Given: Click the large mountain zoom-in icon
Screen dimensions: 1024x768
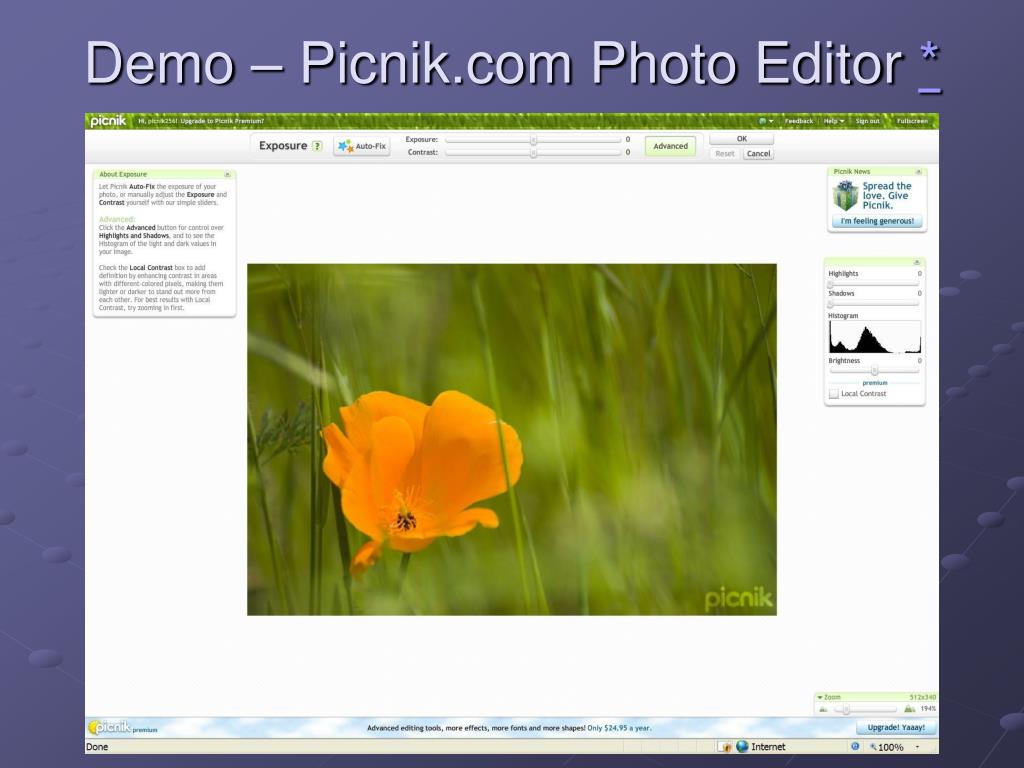Looking at the screenshot, I should (910, 708).
